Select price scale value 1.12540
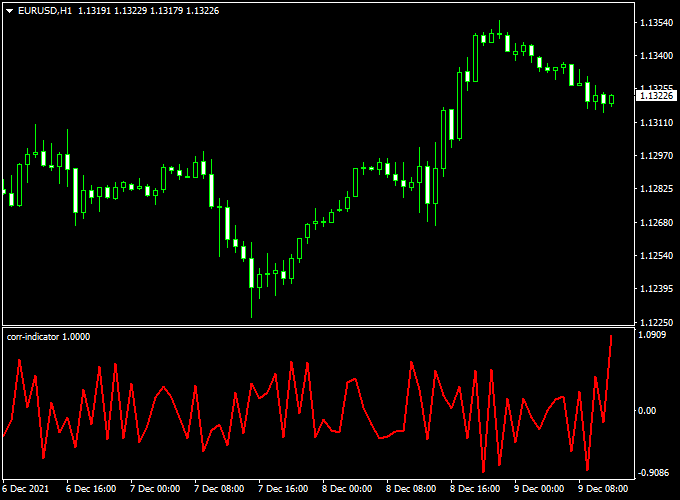 tap(657, 255)
